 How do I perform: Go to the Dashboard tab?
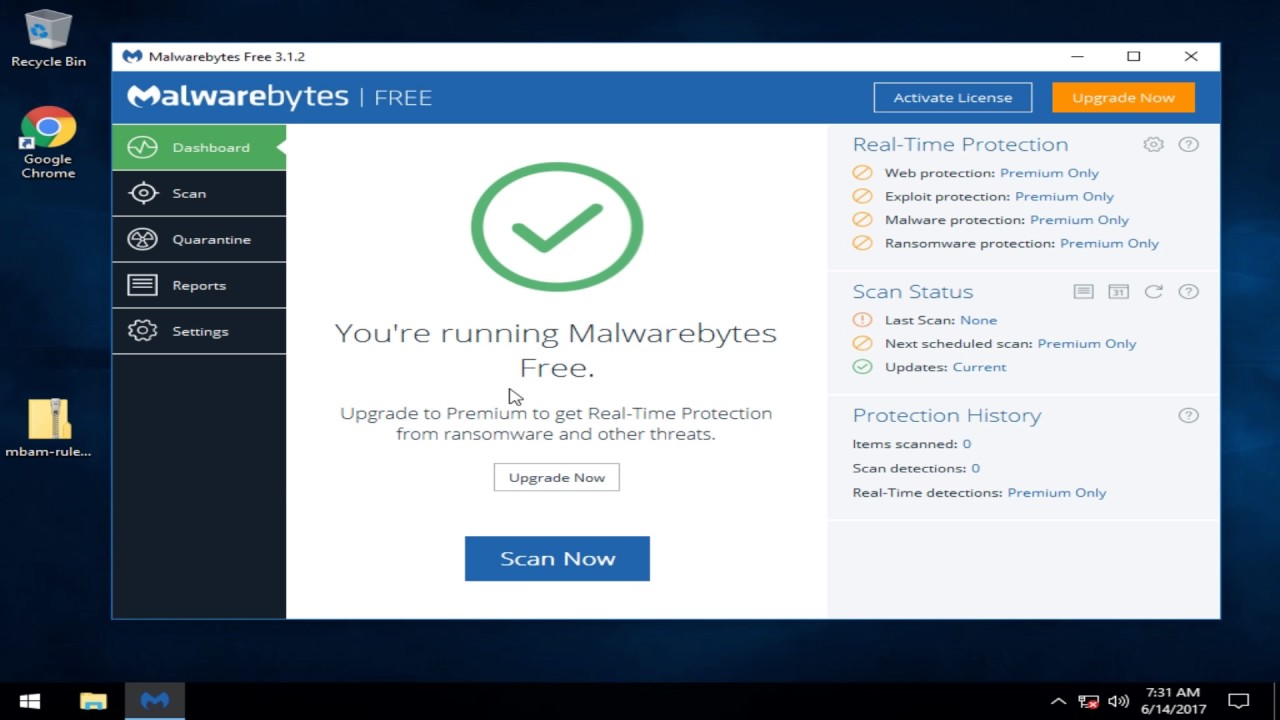pos(199,147)
